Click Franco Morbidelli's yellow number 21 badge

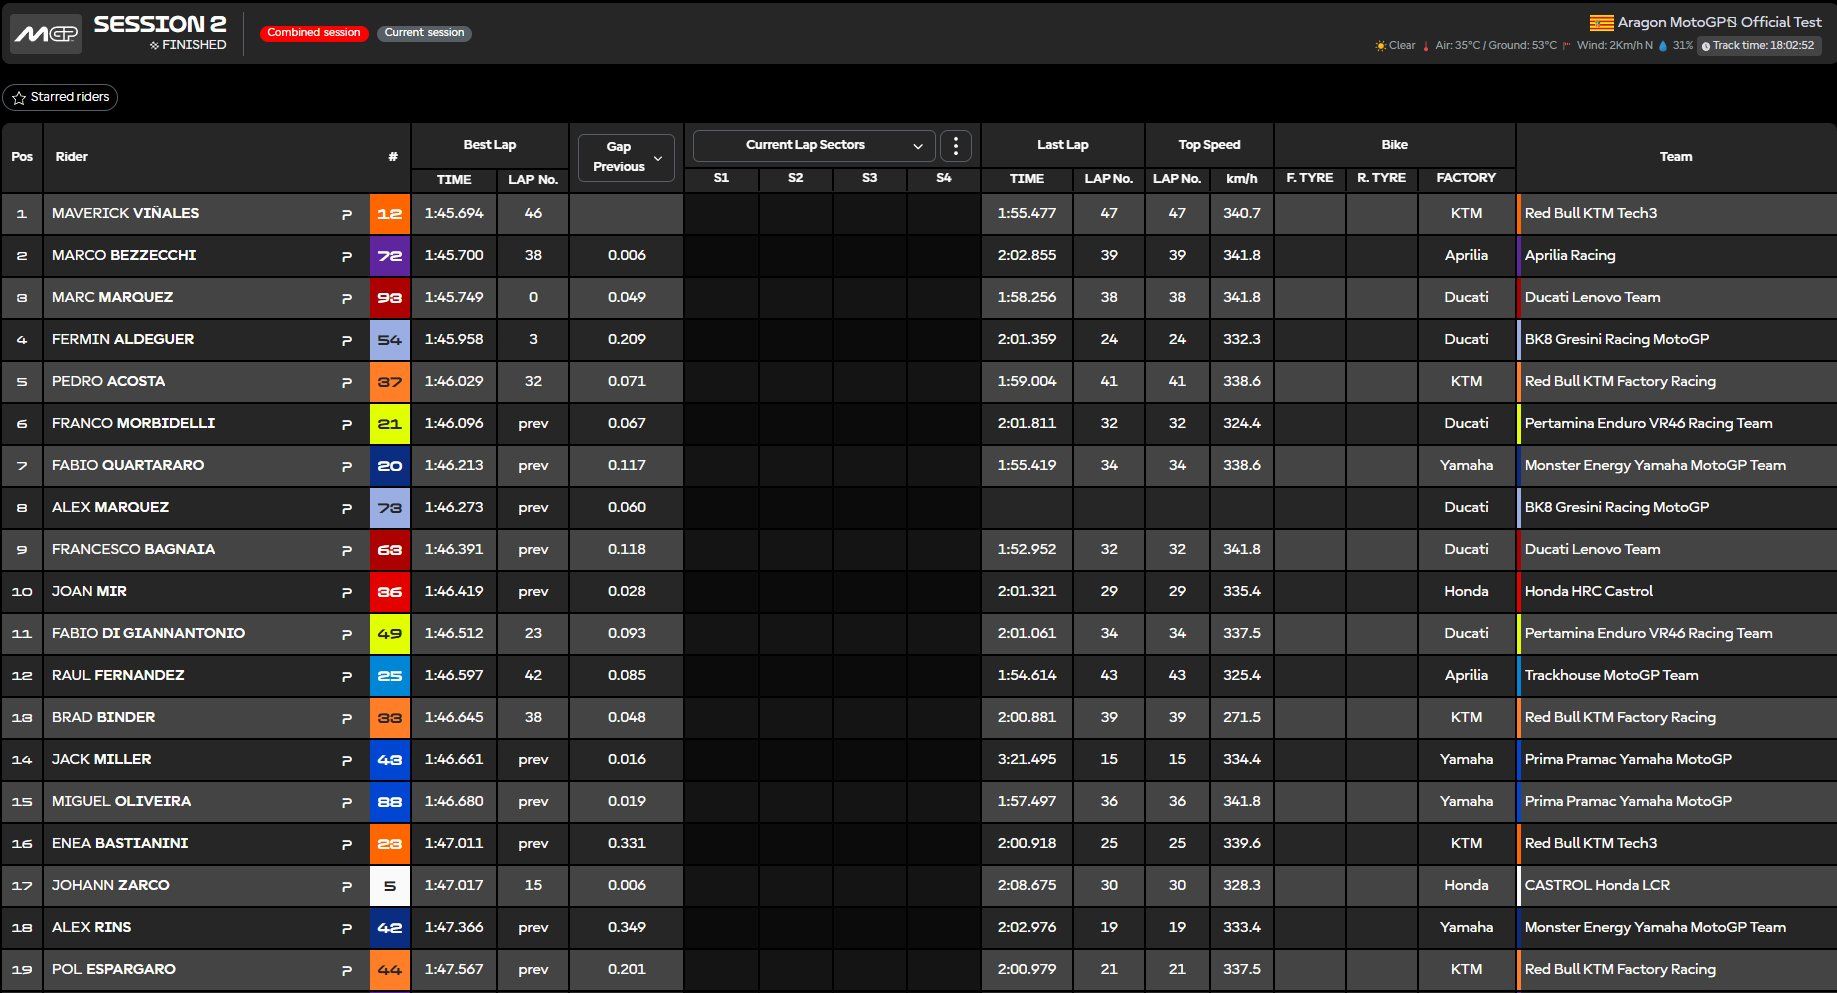click(389, 424)
